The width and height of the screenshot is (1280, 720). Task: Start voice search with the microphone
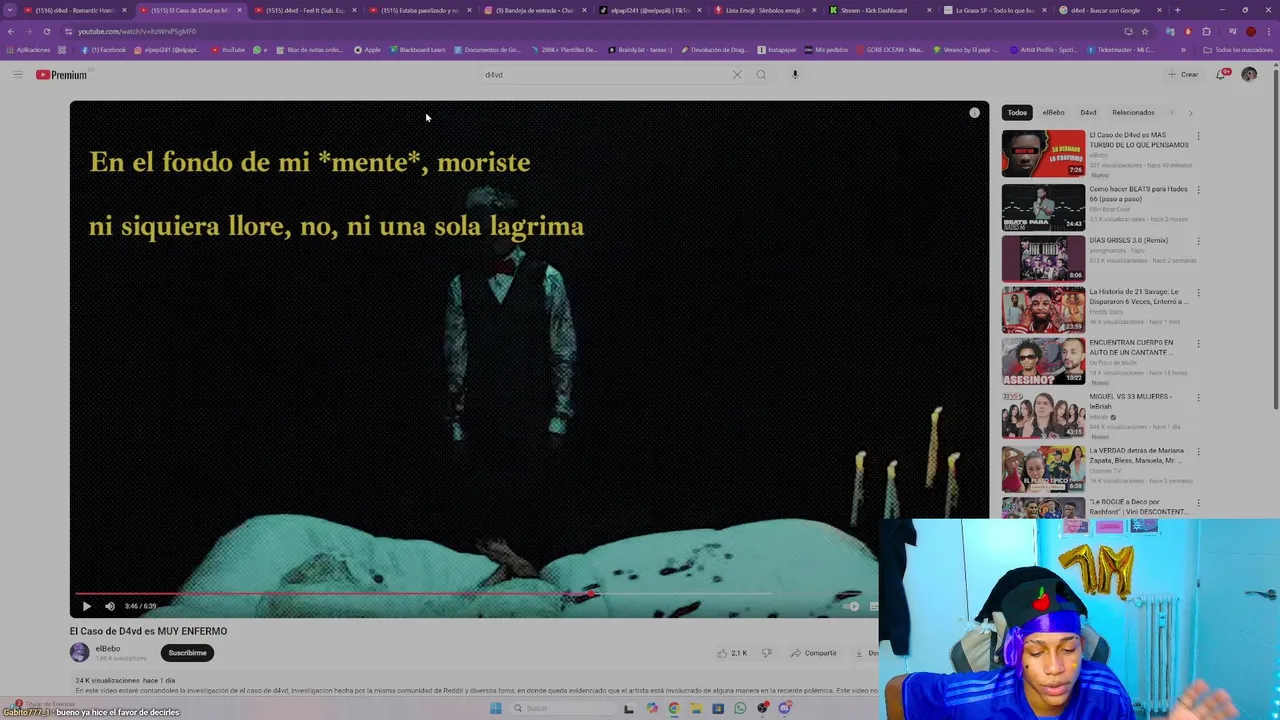coord(795,75)
